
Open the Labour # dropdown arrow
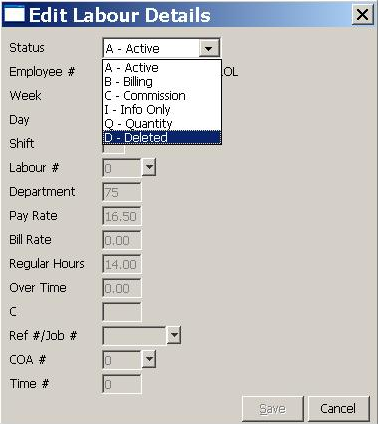[149, 168]
